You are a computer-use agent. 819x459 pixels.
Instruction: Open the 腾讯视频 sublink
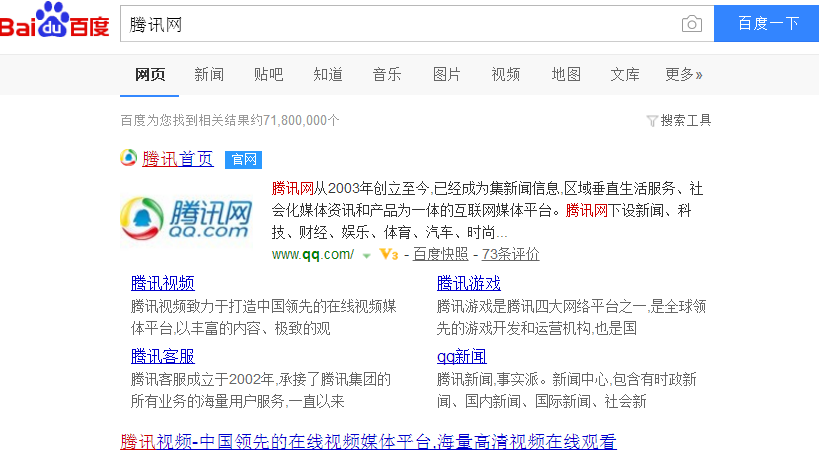pyautogui.click(x=162, y=284)
